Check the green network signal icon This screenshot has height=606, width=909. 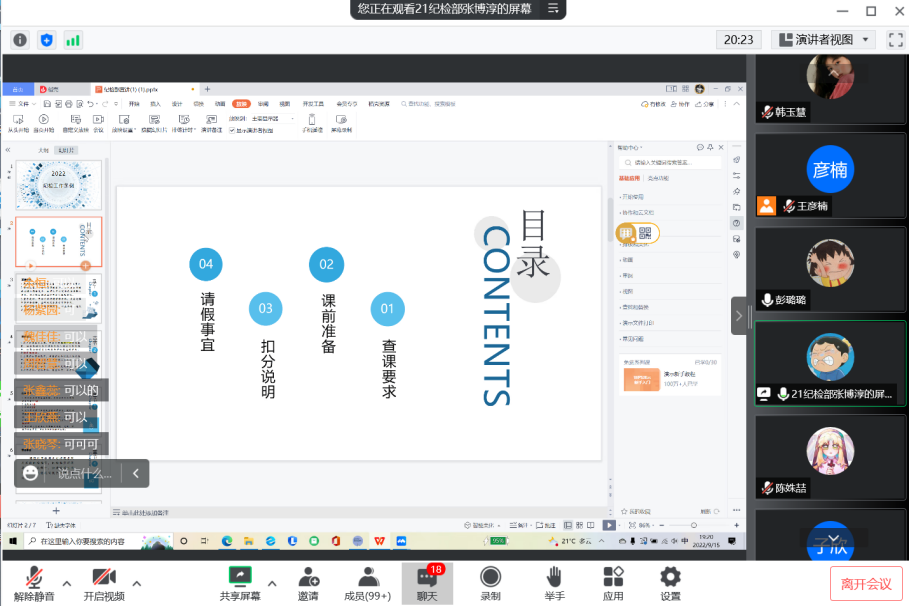point(73,40)
